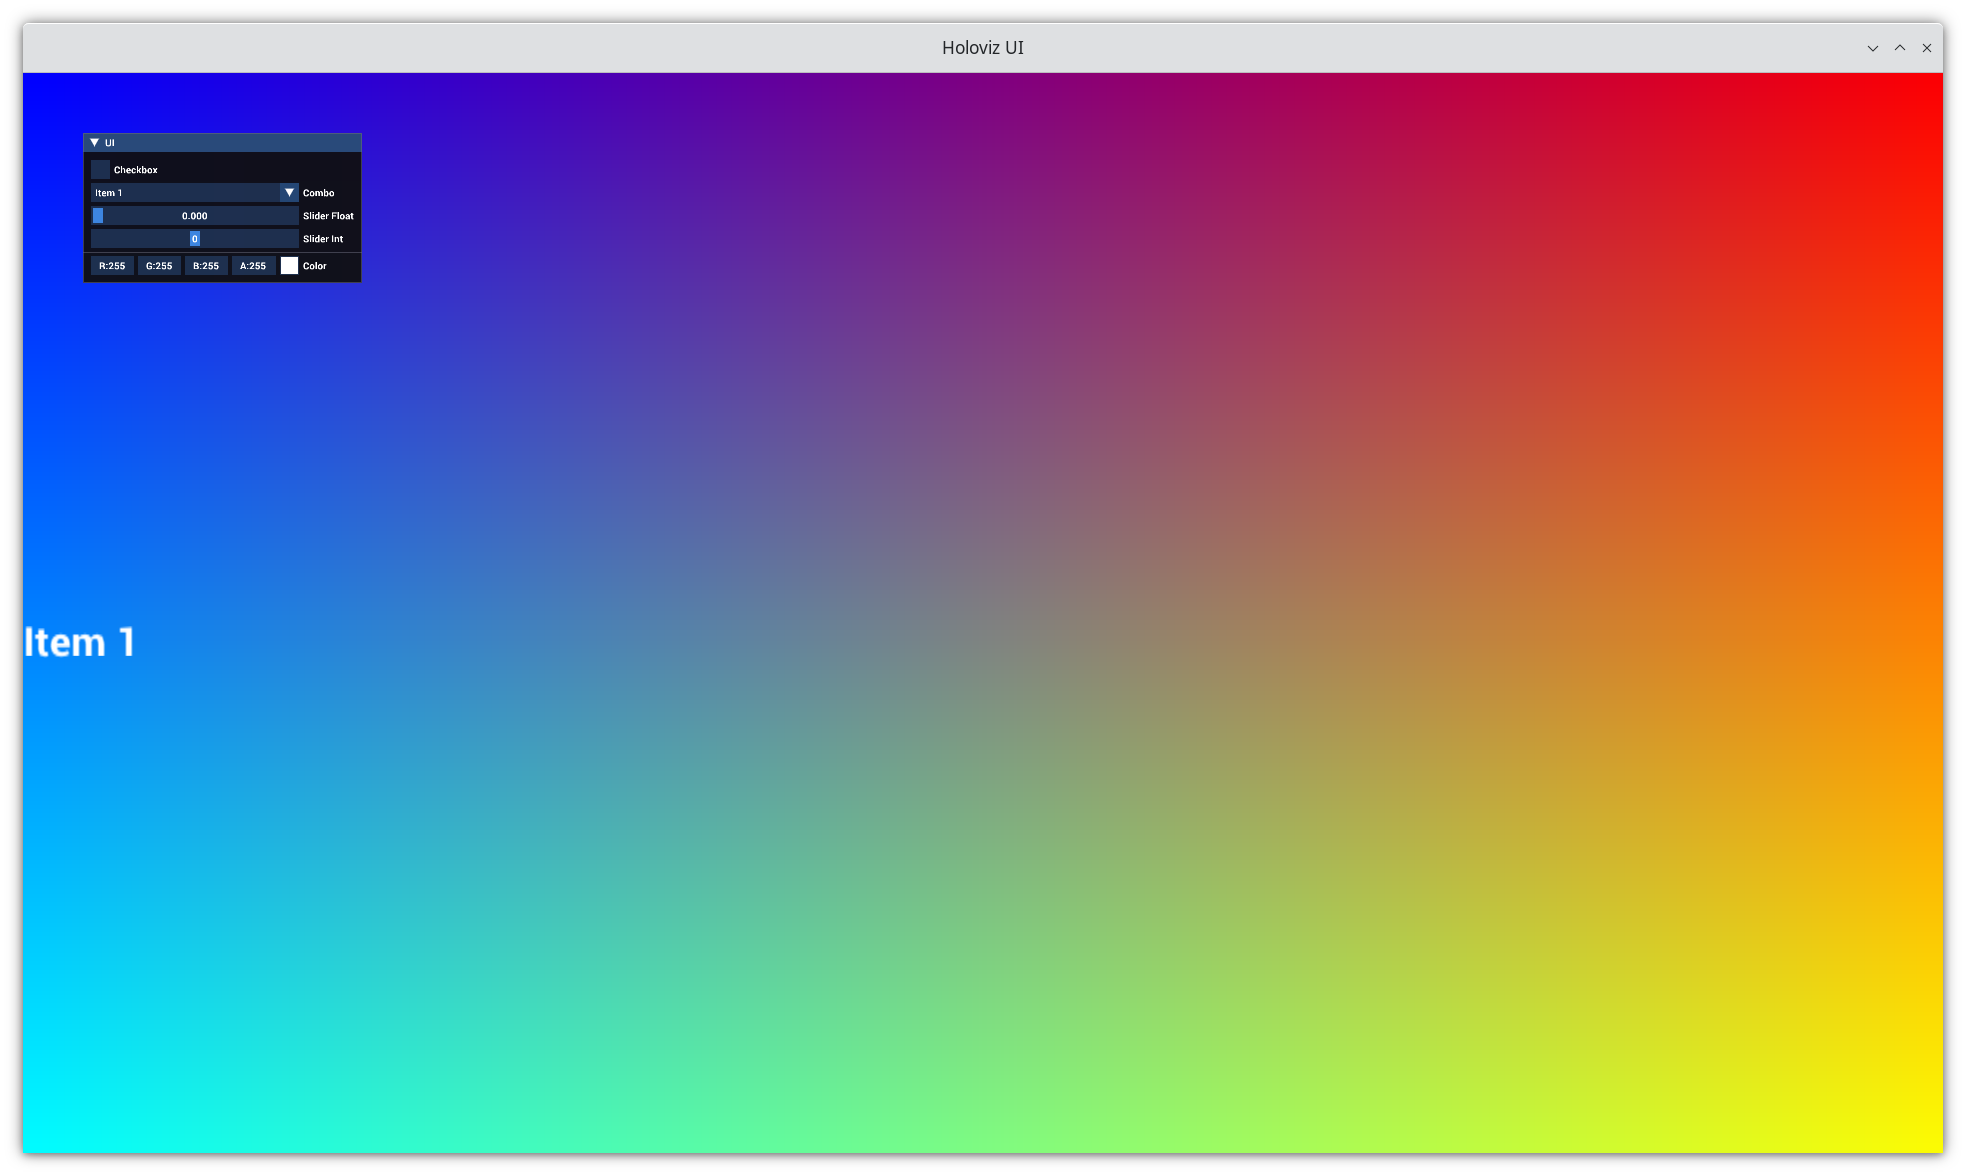1966x1176 pixels.
Task: Select the G:255 green channel field
Action: (x=159, y=266)
